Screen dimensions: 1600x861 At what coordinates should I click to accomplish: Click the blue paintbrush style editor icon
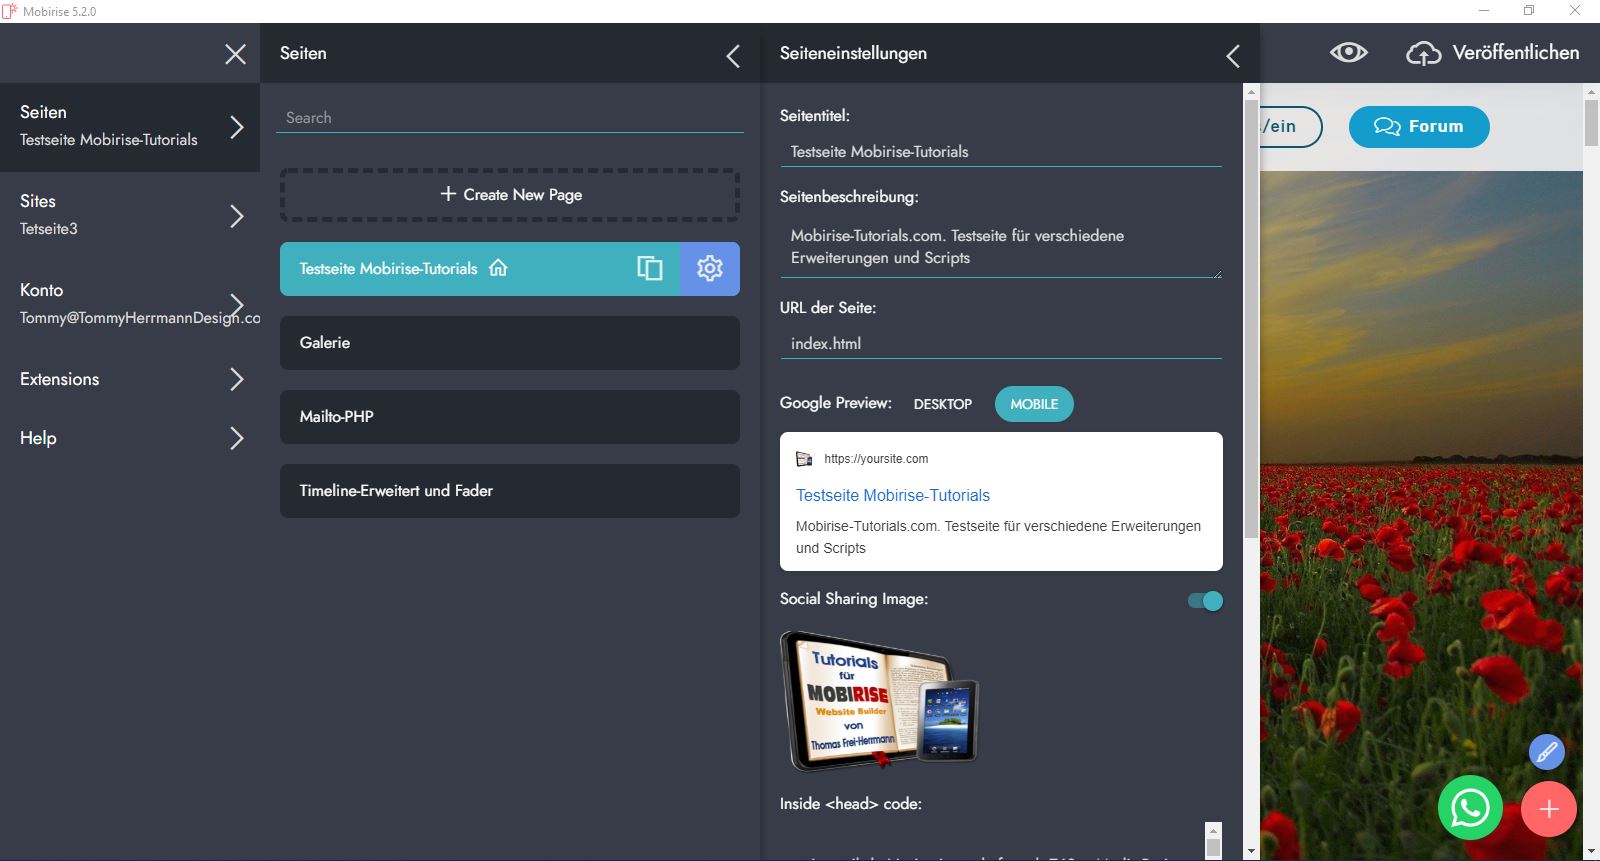1546,751
